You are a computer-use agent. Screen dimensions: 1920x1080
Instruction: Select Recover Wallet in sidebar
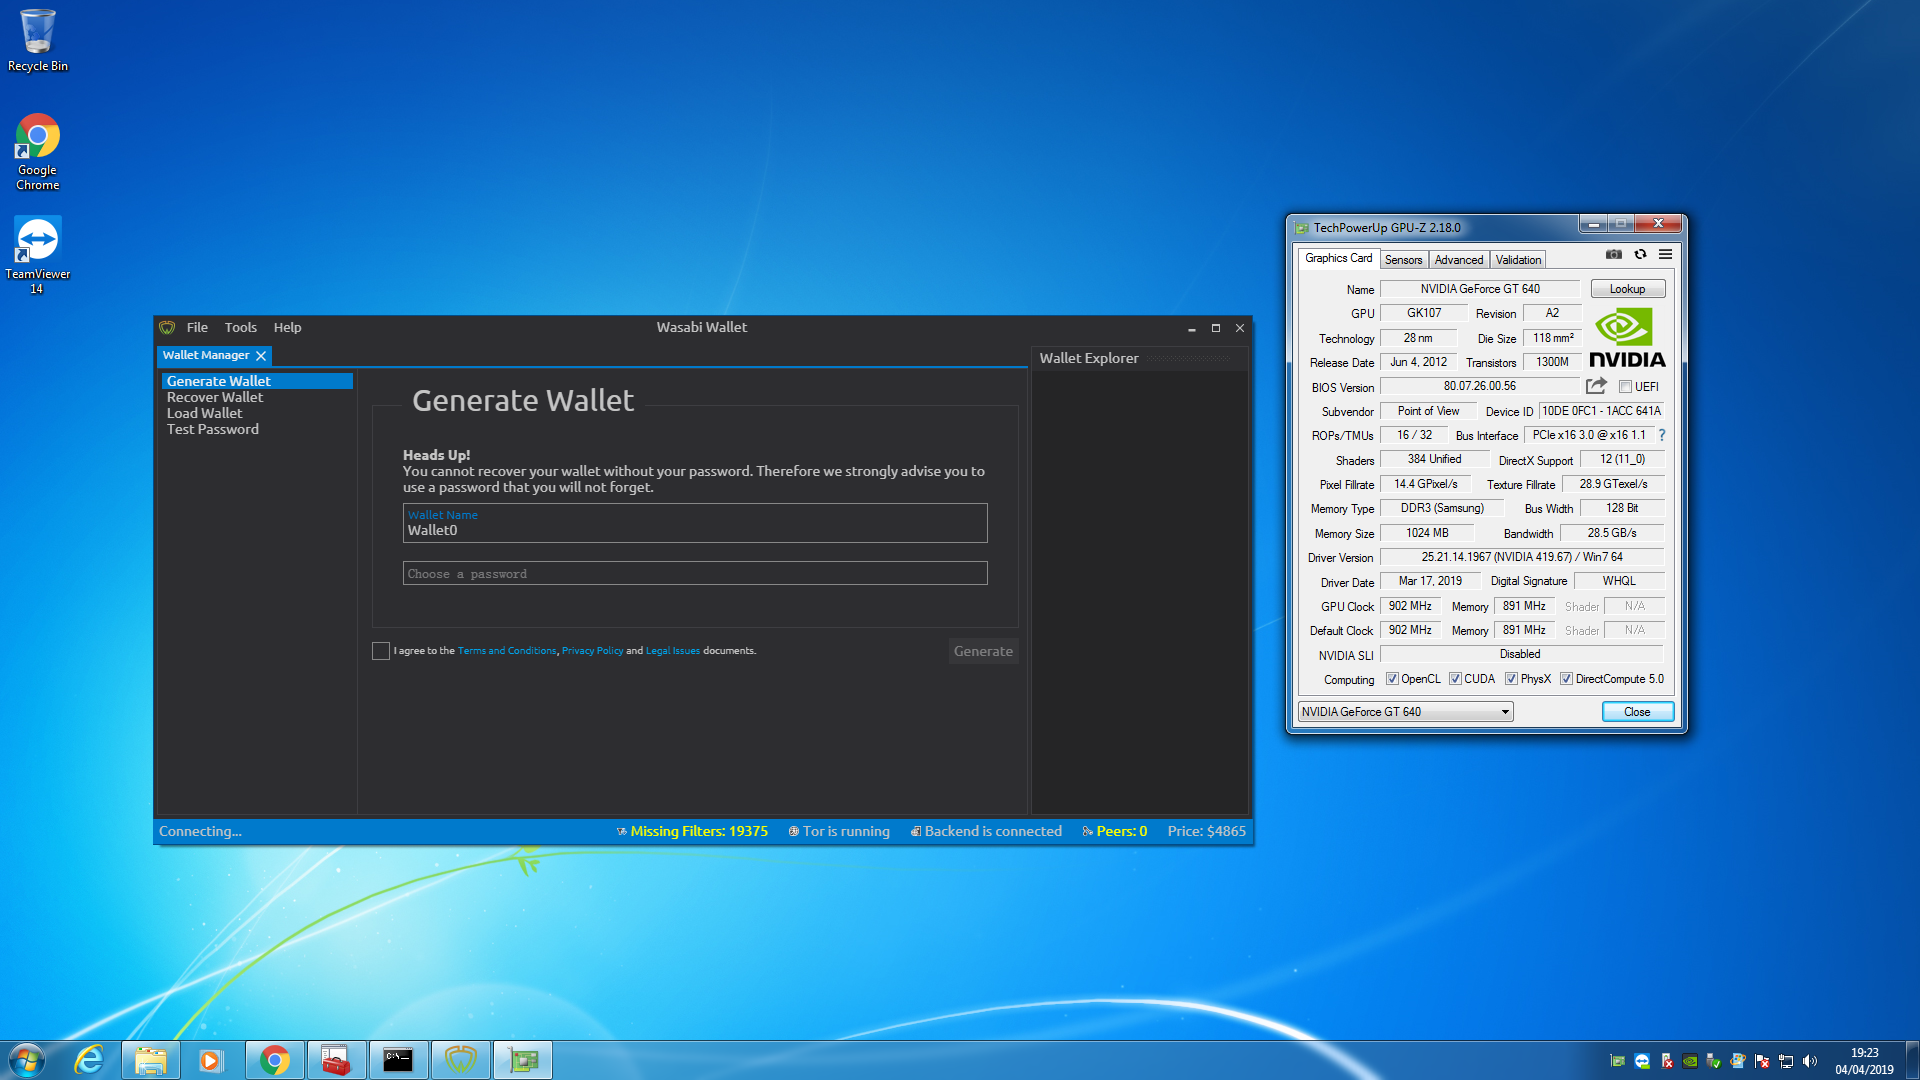[215, 397]
